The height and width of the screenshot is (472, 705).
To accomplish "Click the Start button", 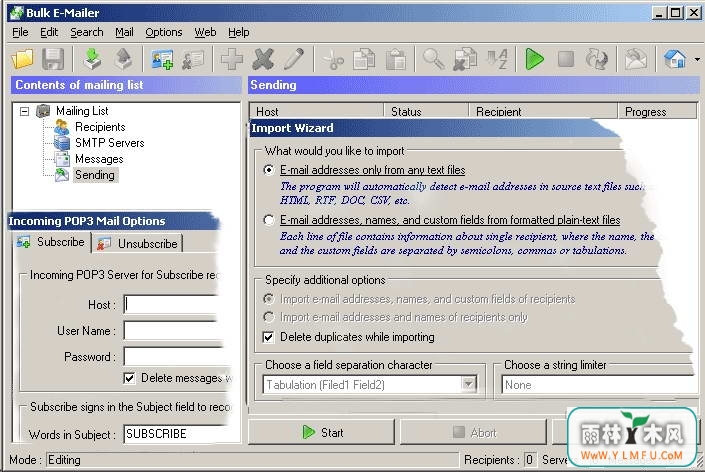I will [x=321, y=432].
